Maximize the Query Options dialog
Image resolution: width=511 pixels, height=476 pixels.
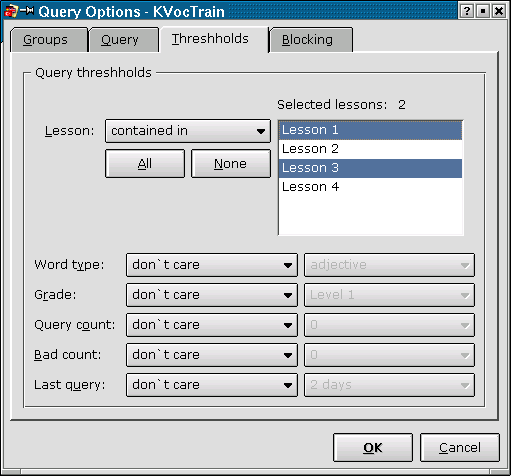(483, 11)
